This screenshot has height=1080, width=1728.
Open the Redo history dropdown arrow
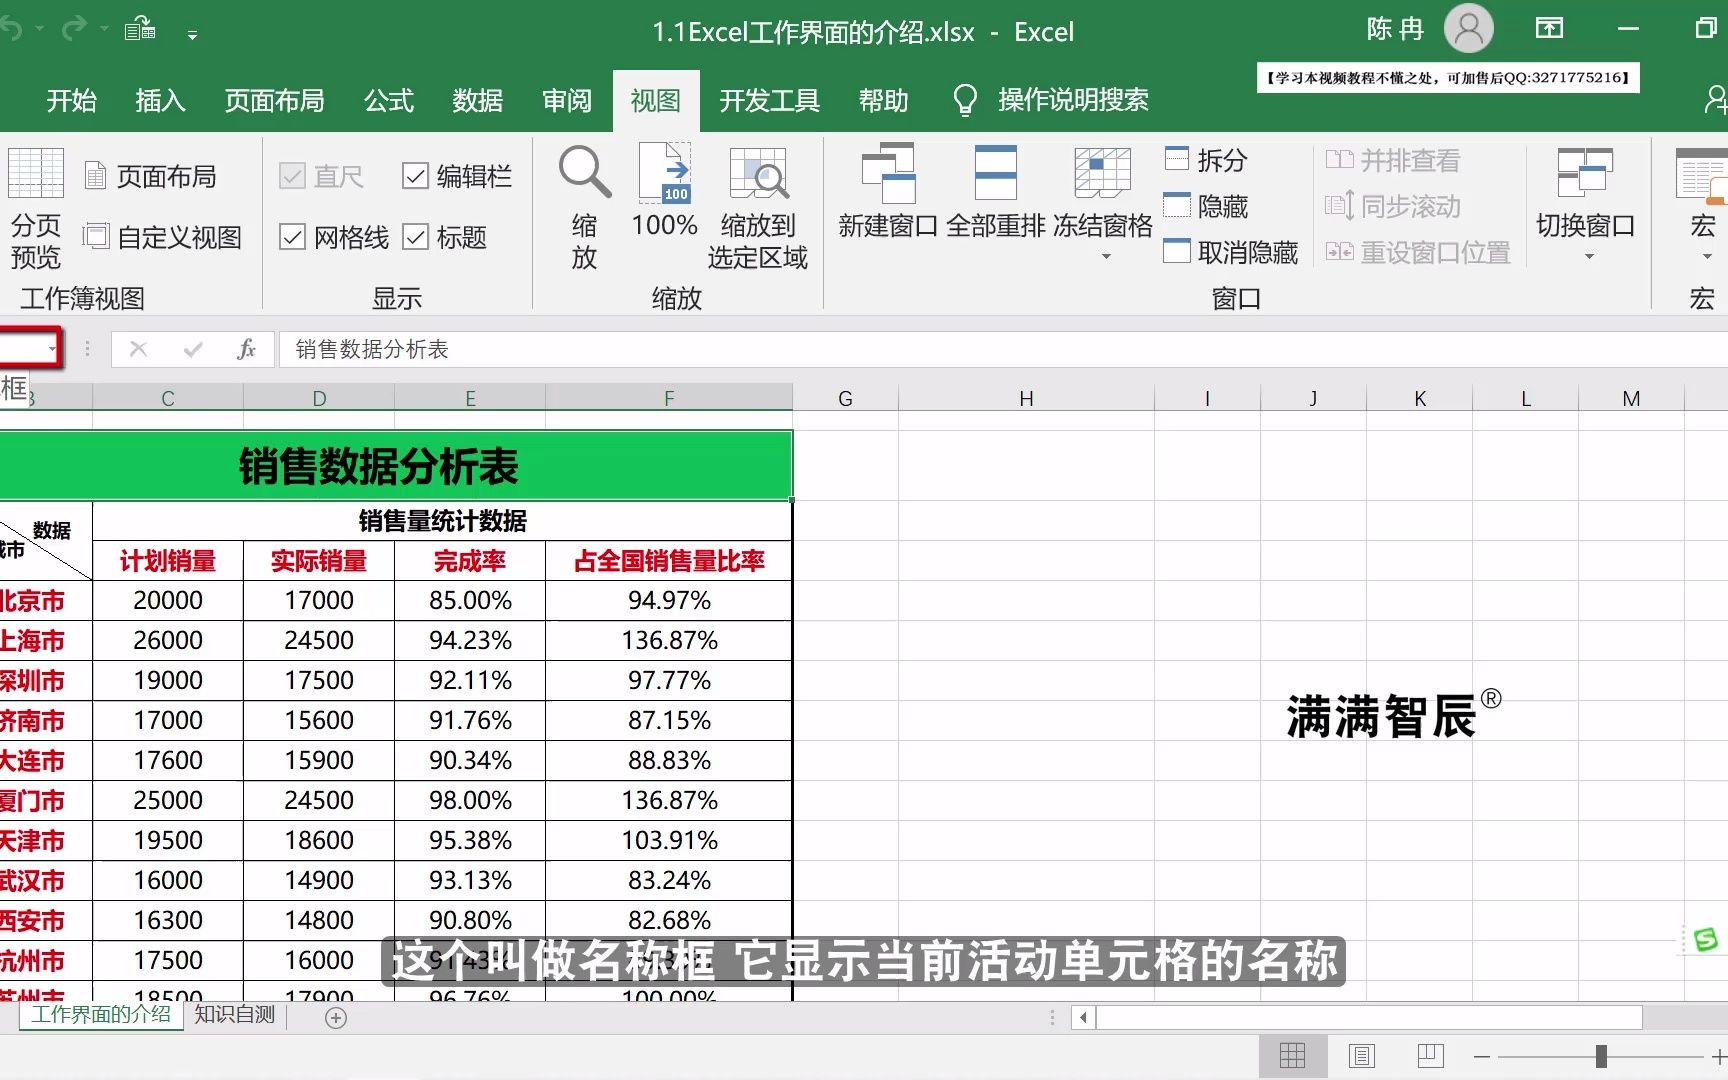click(104, 29)
